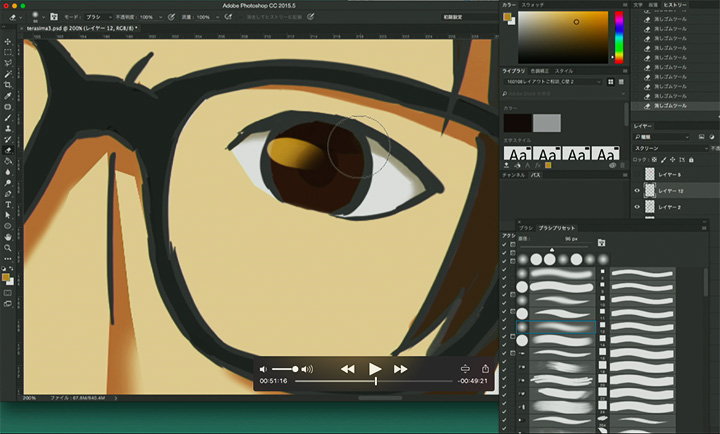Screen dimensions: 720x434
Task: Switch to the ブラシプリセット tab
Action: coord(557,228)
